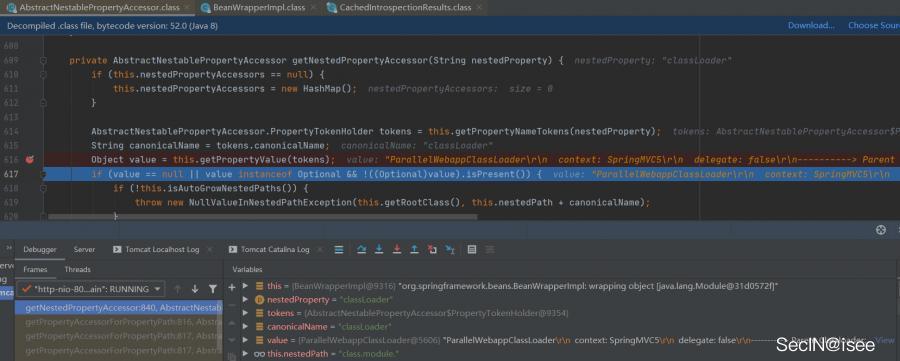
Task: Click the "class.module." nestedPath value
Action: [368, 354]
